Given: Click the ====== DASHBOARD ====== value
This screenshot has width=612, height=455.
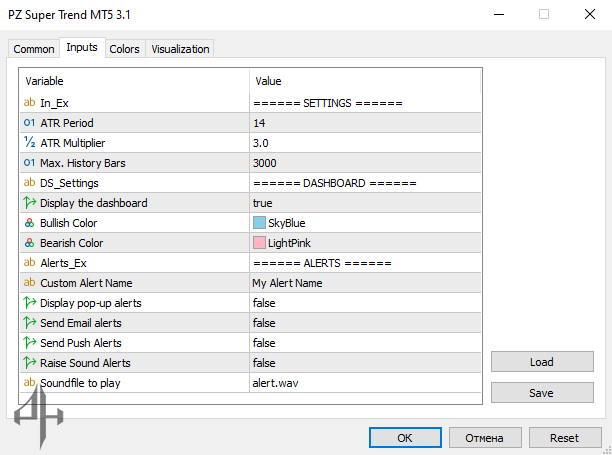Looking at the screenshot, I should [x=335, y=183].
